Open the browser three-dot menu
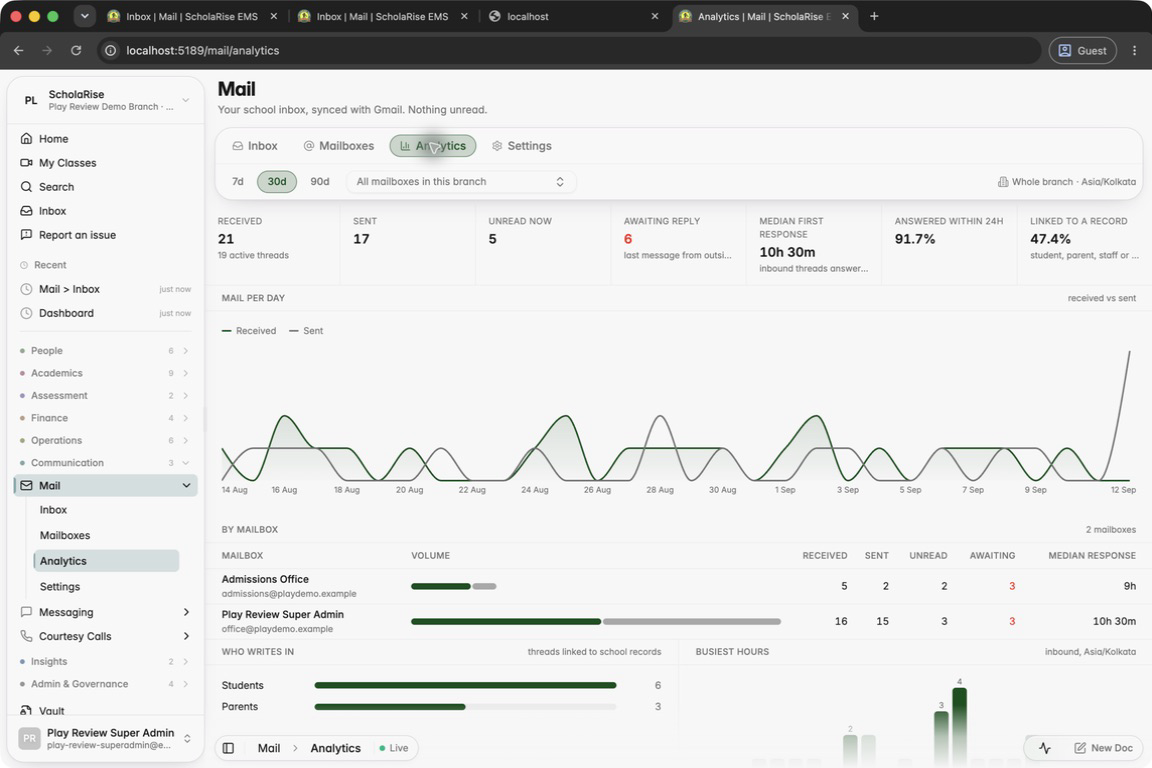 click(x=1134, y=50)
